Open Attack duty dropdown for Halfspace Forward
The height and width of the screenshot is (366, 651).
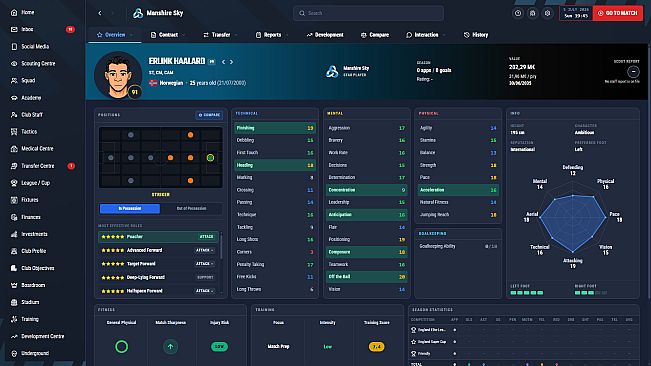(x=205, y=291)
